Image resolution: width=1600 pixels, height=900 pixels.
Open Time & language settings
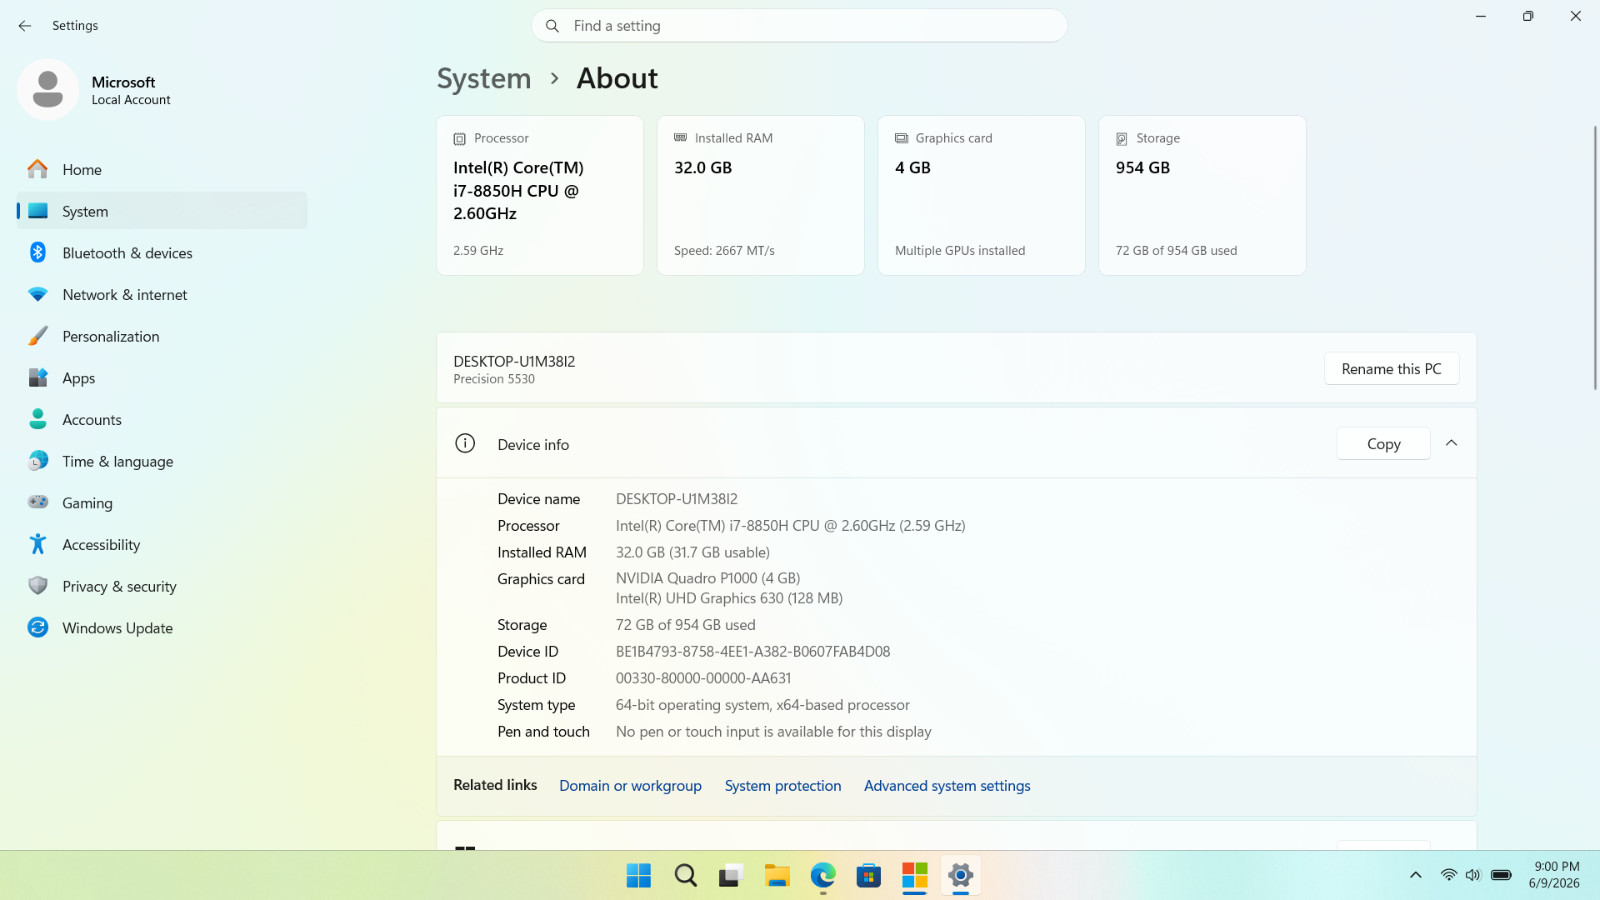click(x=162, y=461)
